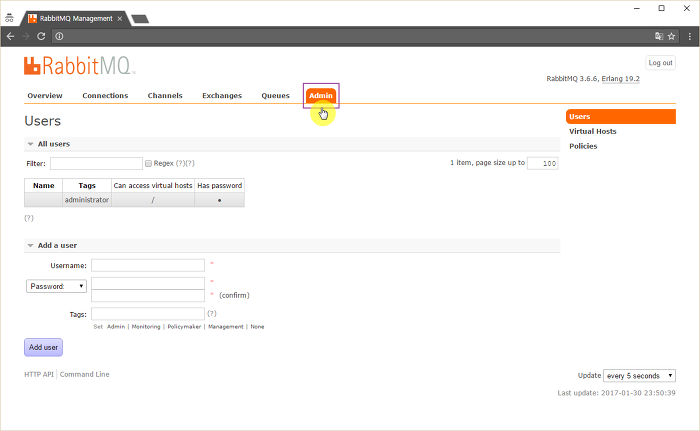700x431 pixels.
Task: Reload the page with refresh icon
Action: pos(41,36)
